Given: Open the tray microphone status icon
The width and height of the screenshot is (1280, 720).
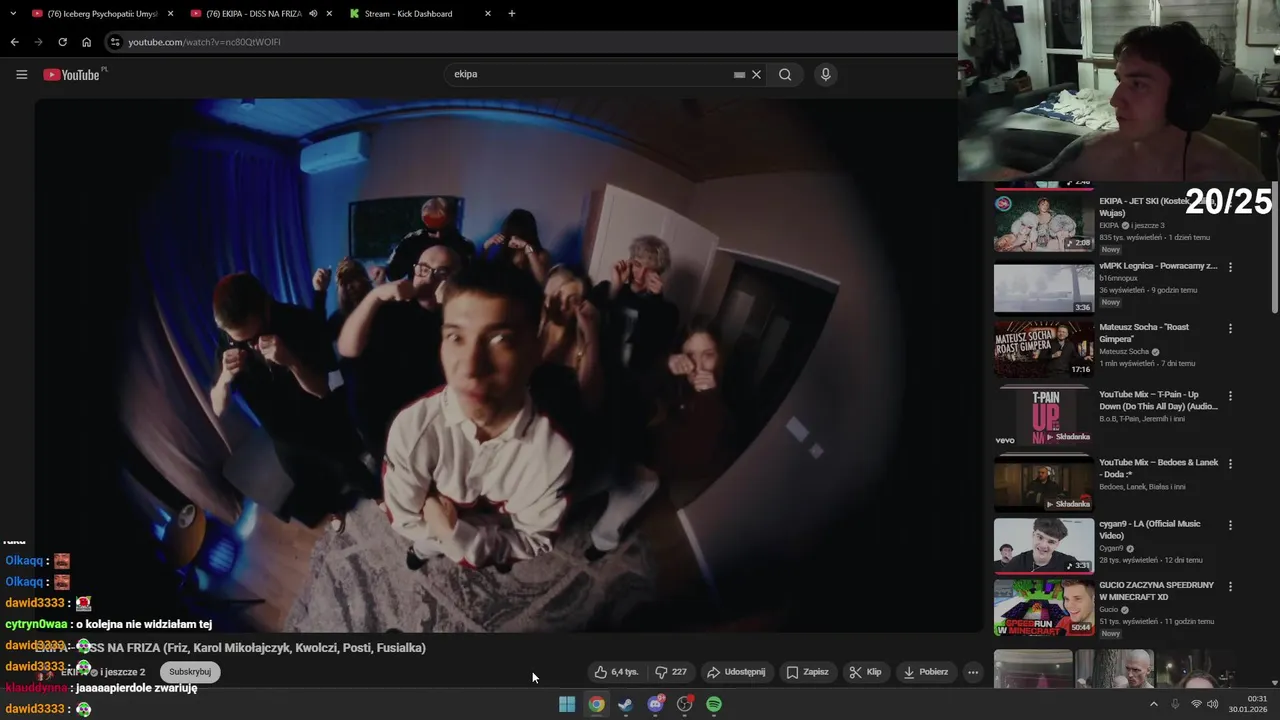Looking at the screenshot, I should (1175, 704).
